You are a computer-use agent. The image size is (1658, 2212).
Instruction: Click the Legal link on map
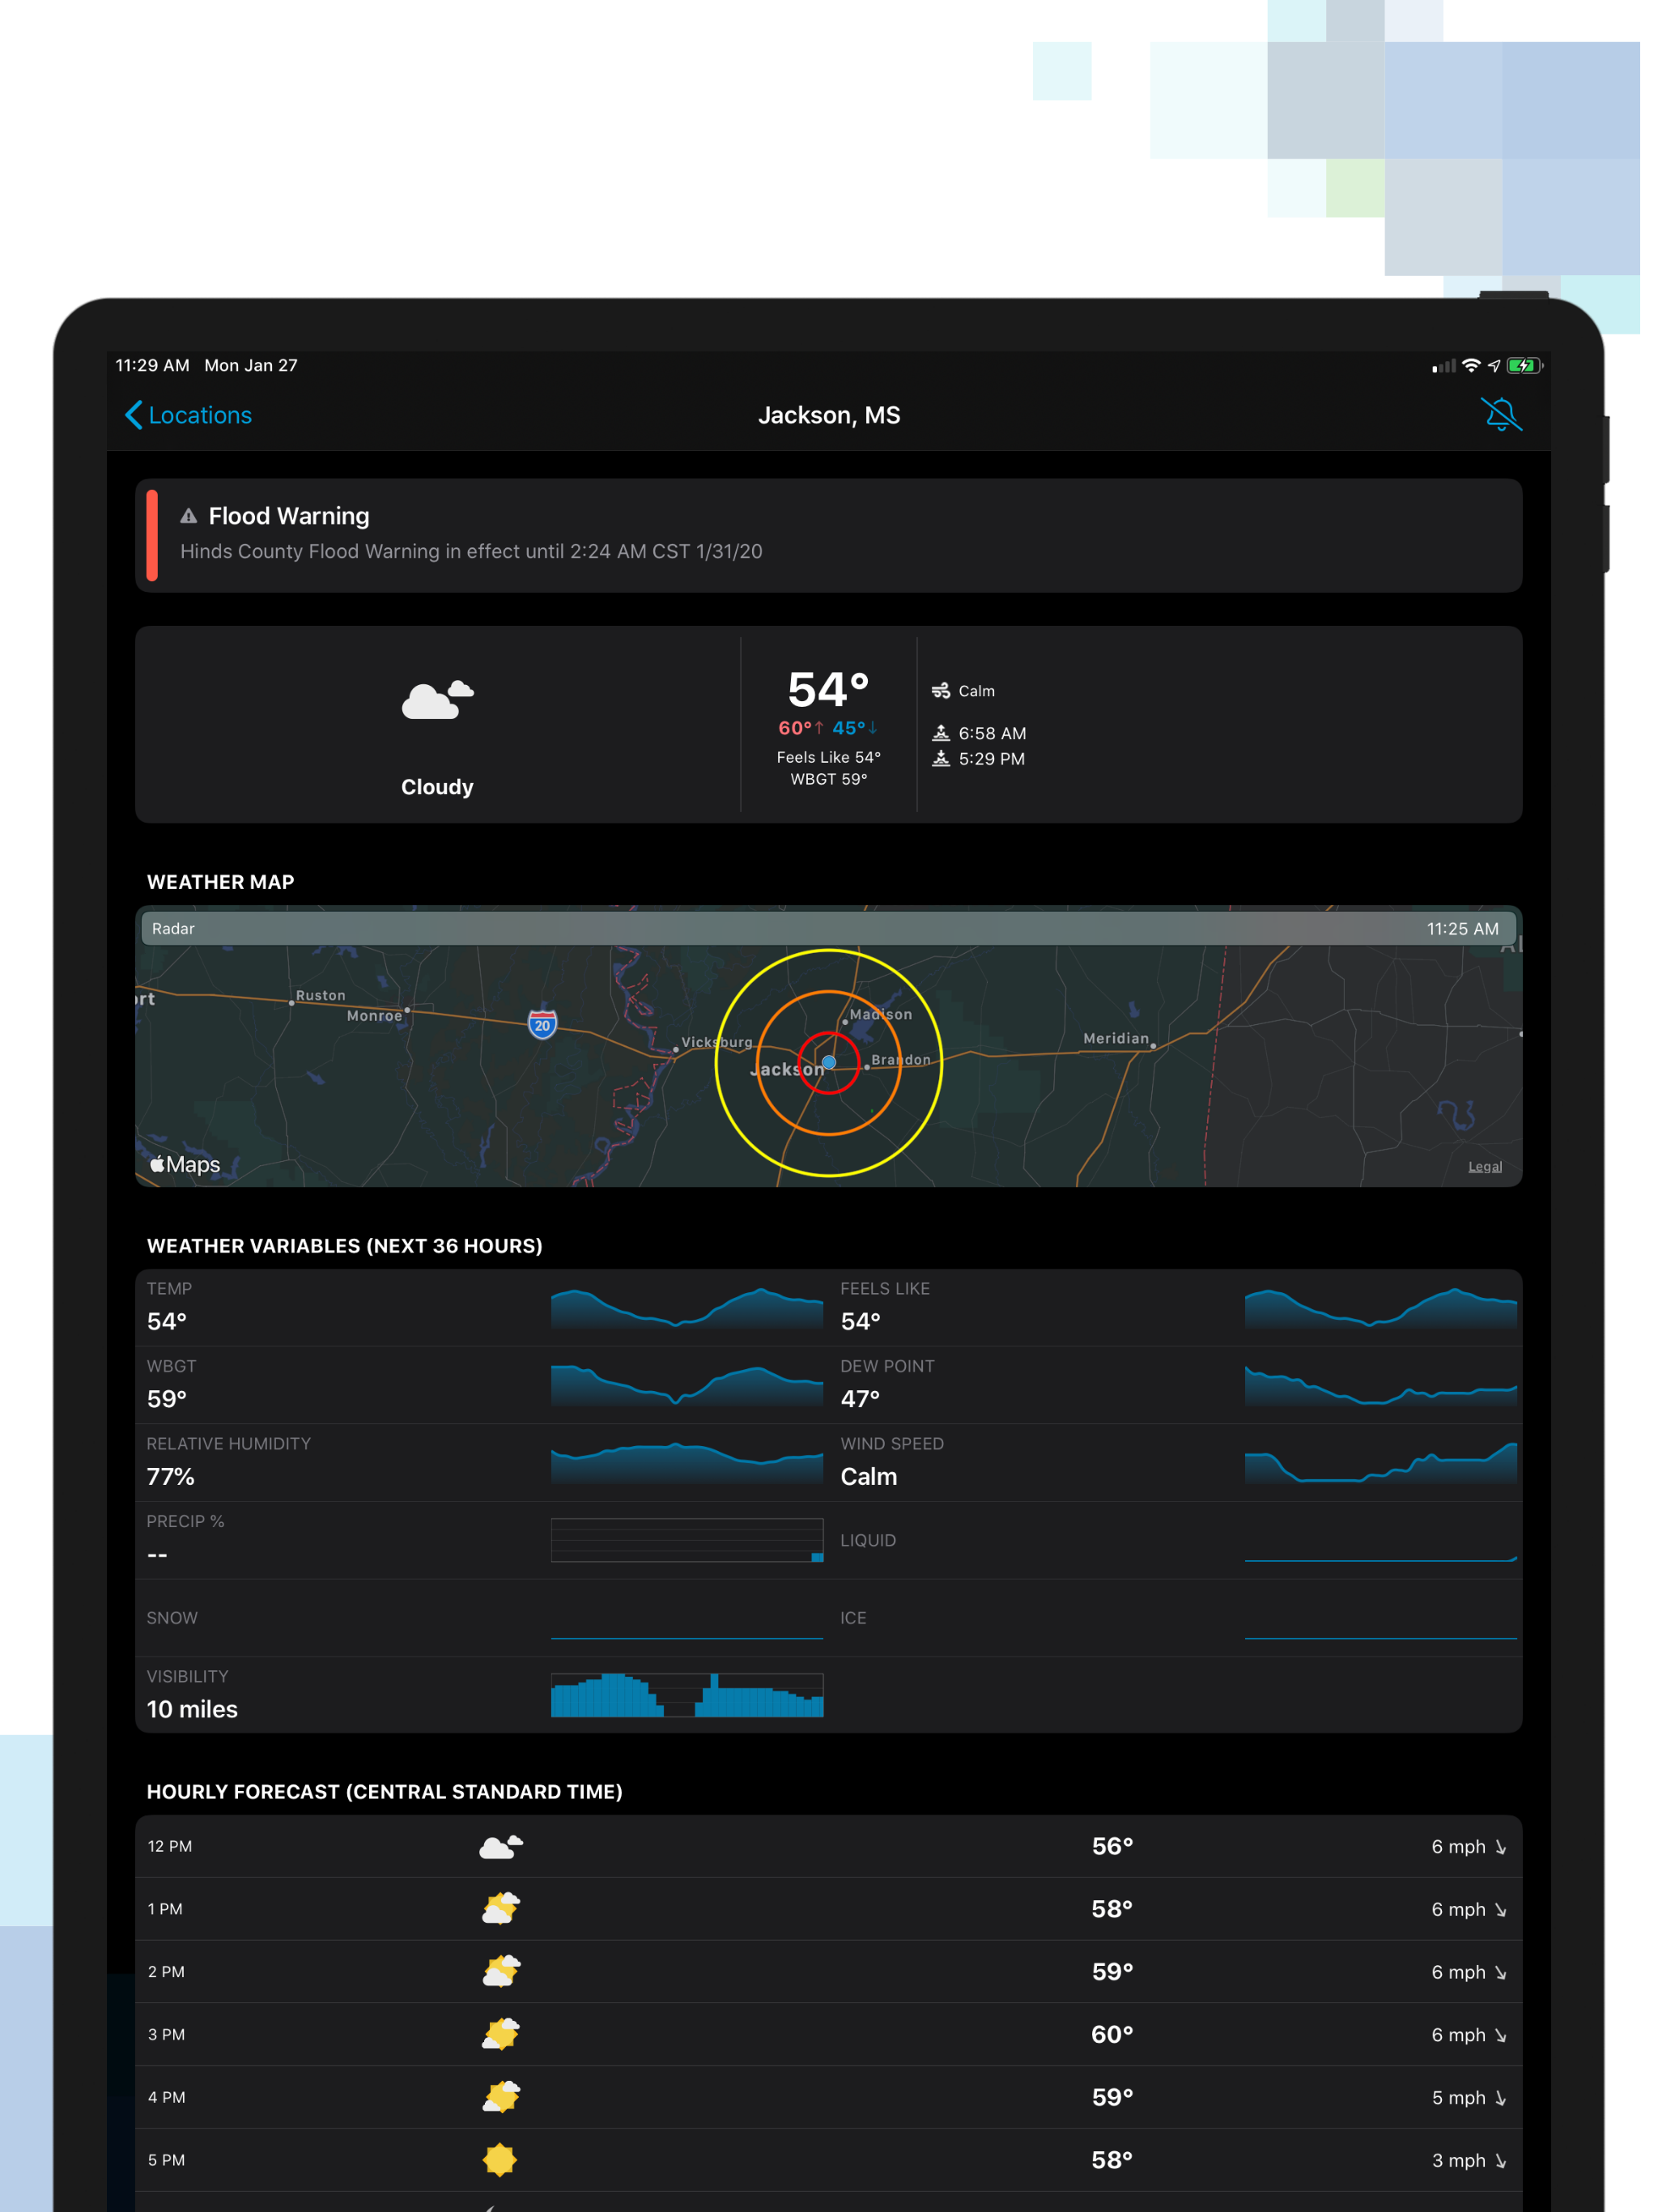click(1484, 1166)
